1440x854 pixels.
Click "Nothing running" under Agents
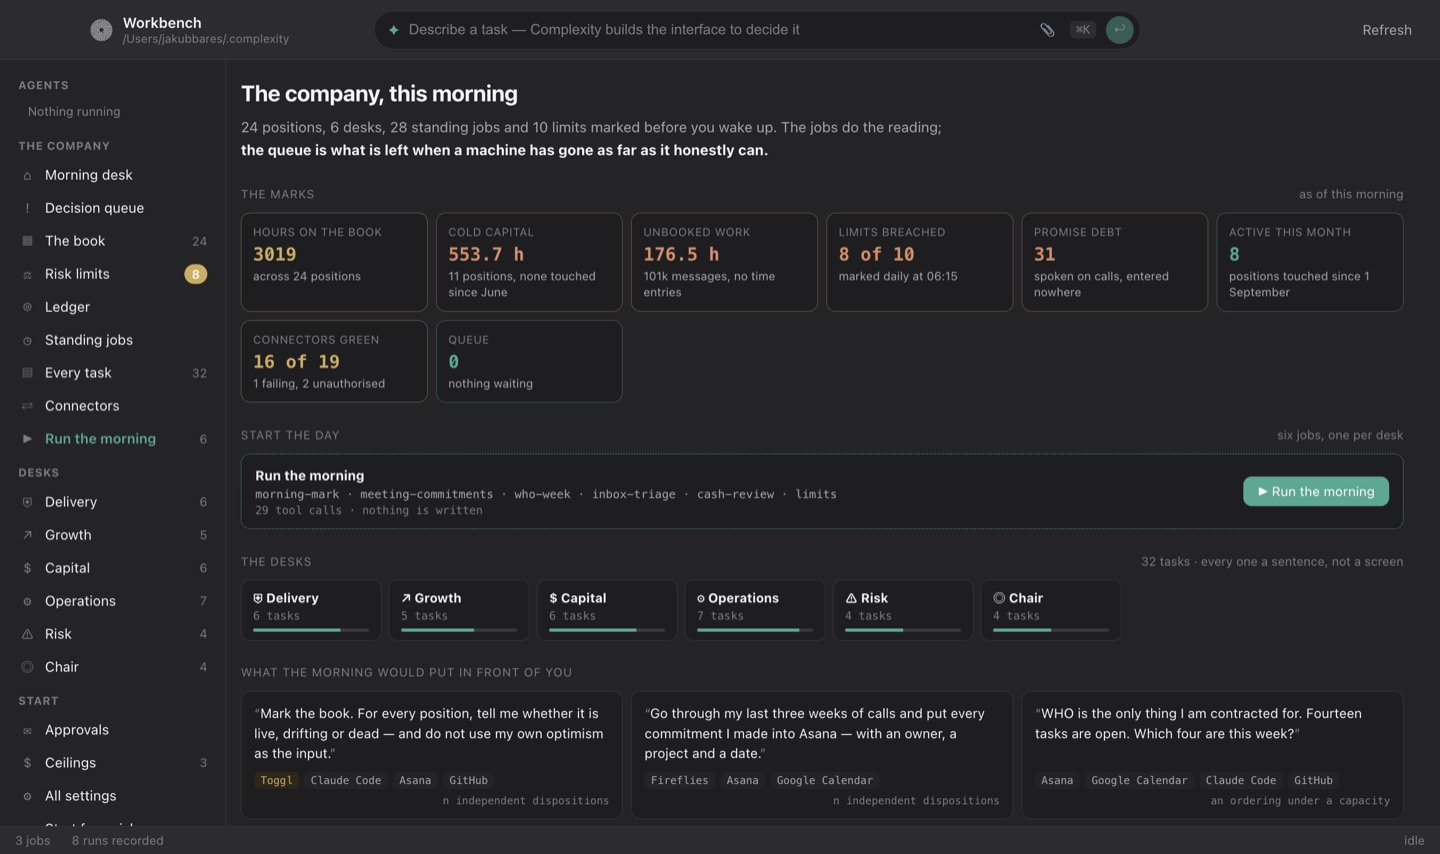[74, 112]
